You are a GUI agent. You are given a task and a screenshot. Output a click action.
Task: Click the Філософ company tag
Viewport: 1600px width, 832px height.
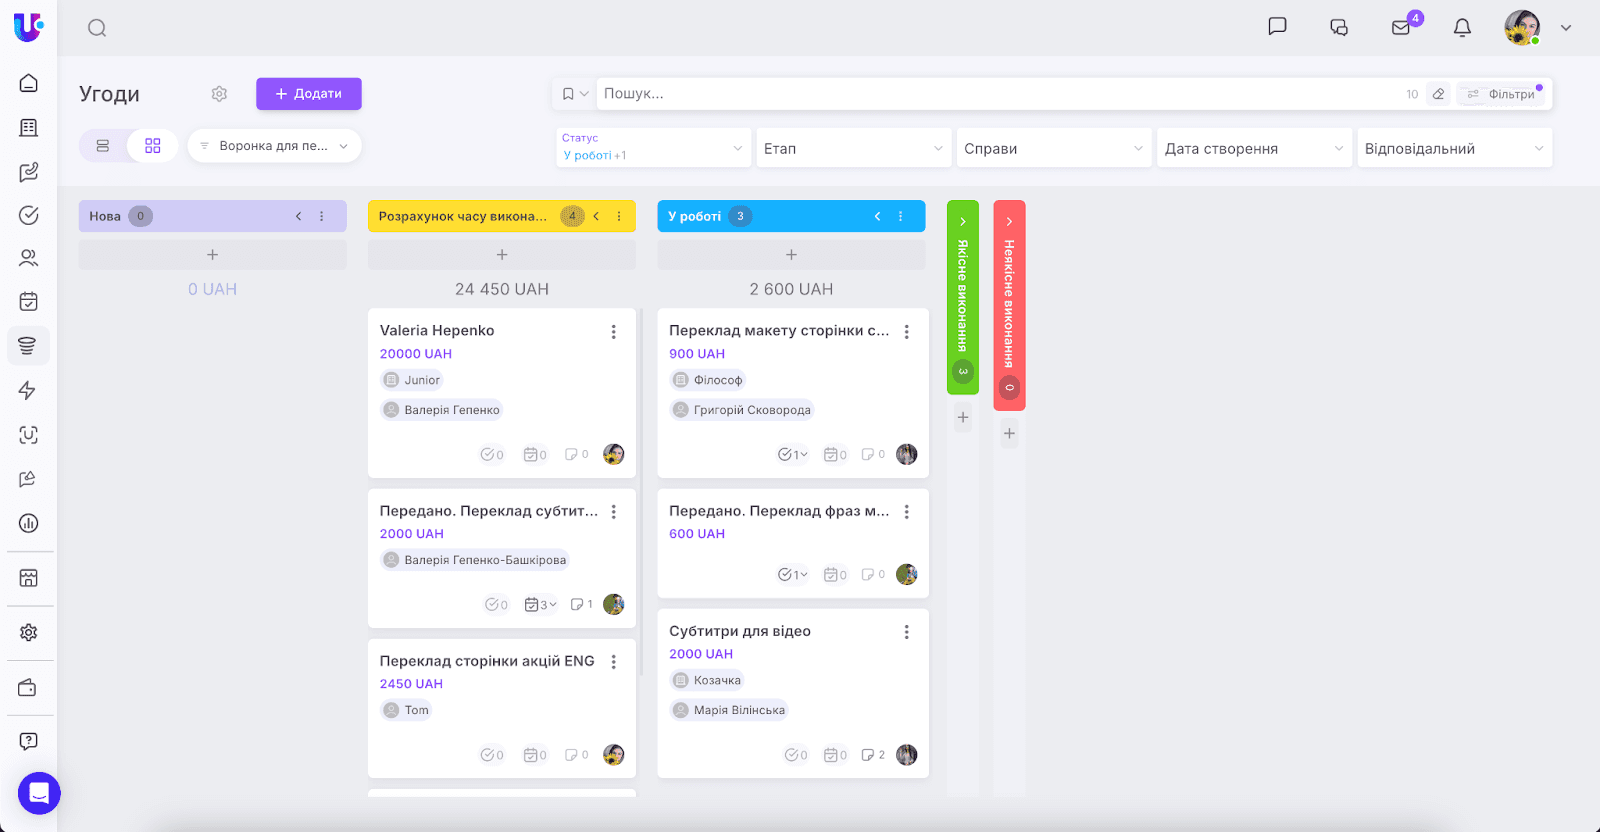click(x=708, y=380)
